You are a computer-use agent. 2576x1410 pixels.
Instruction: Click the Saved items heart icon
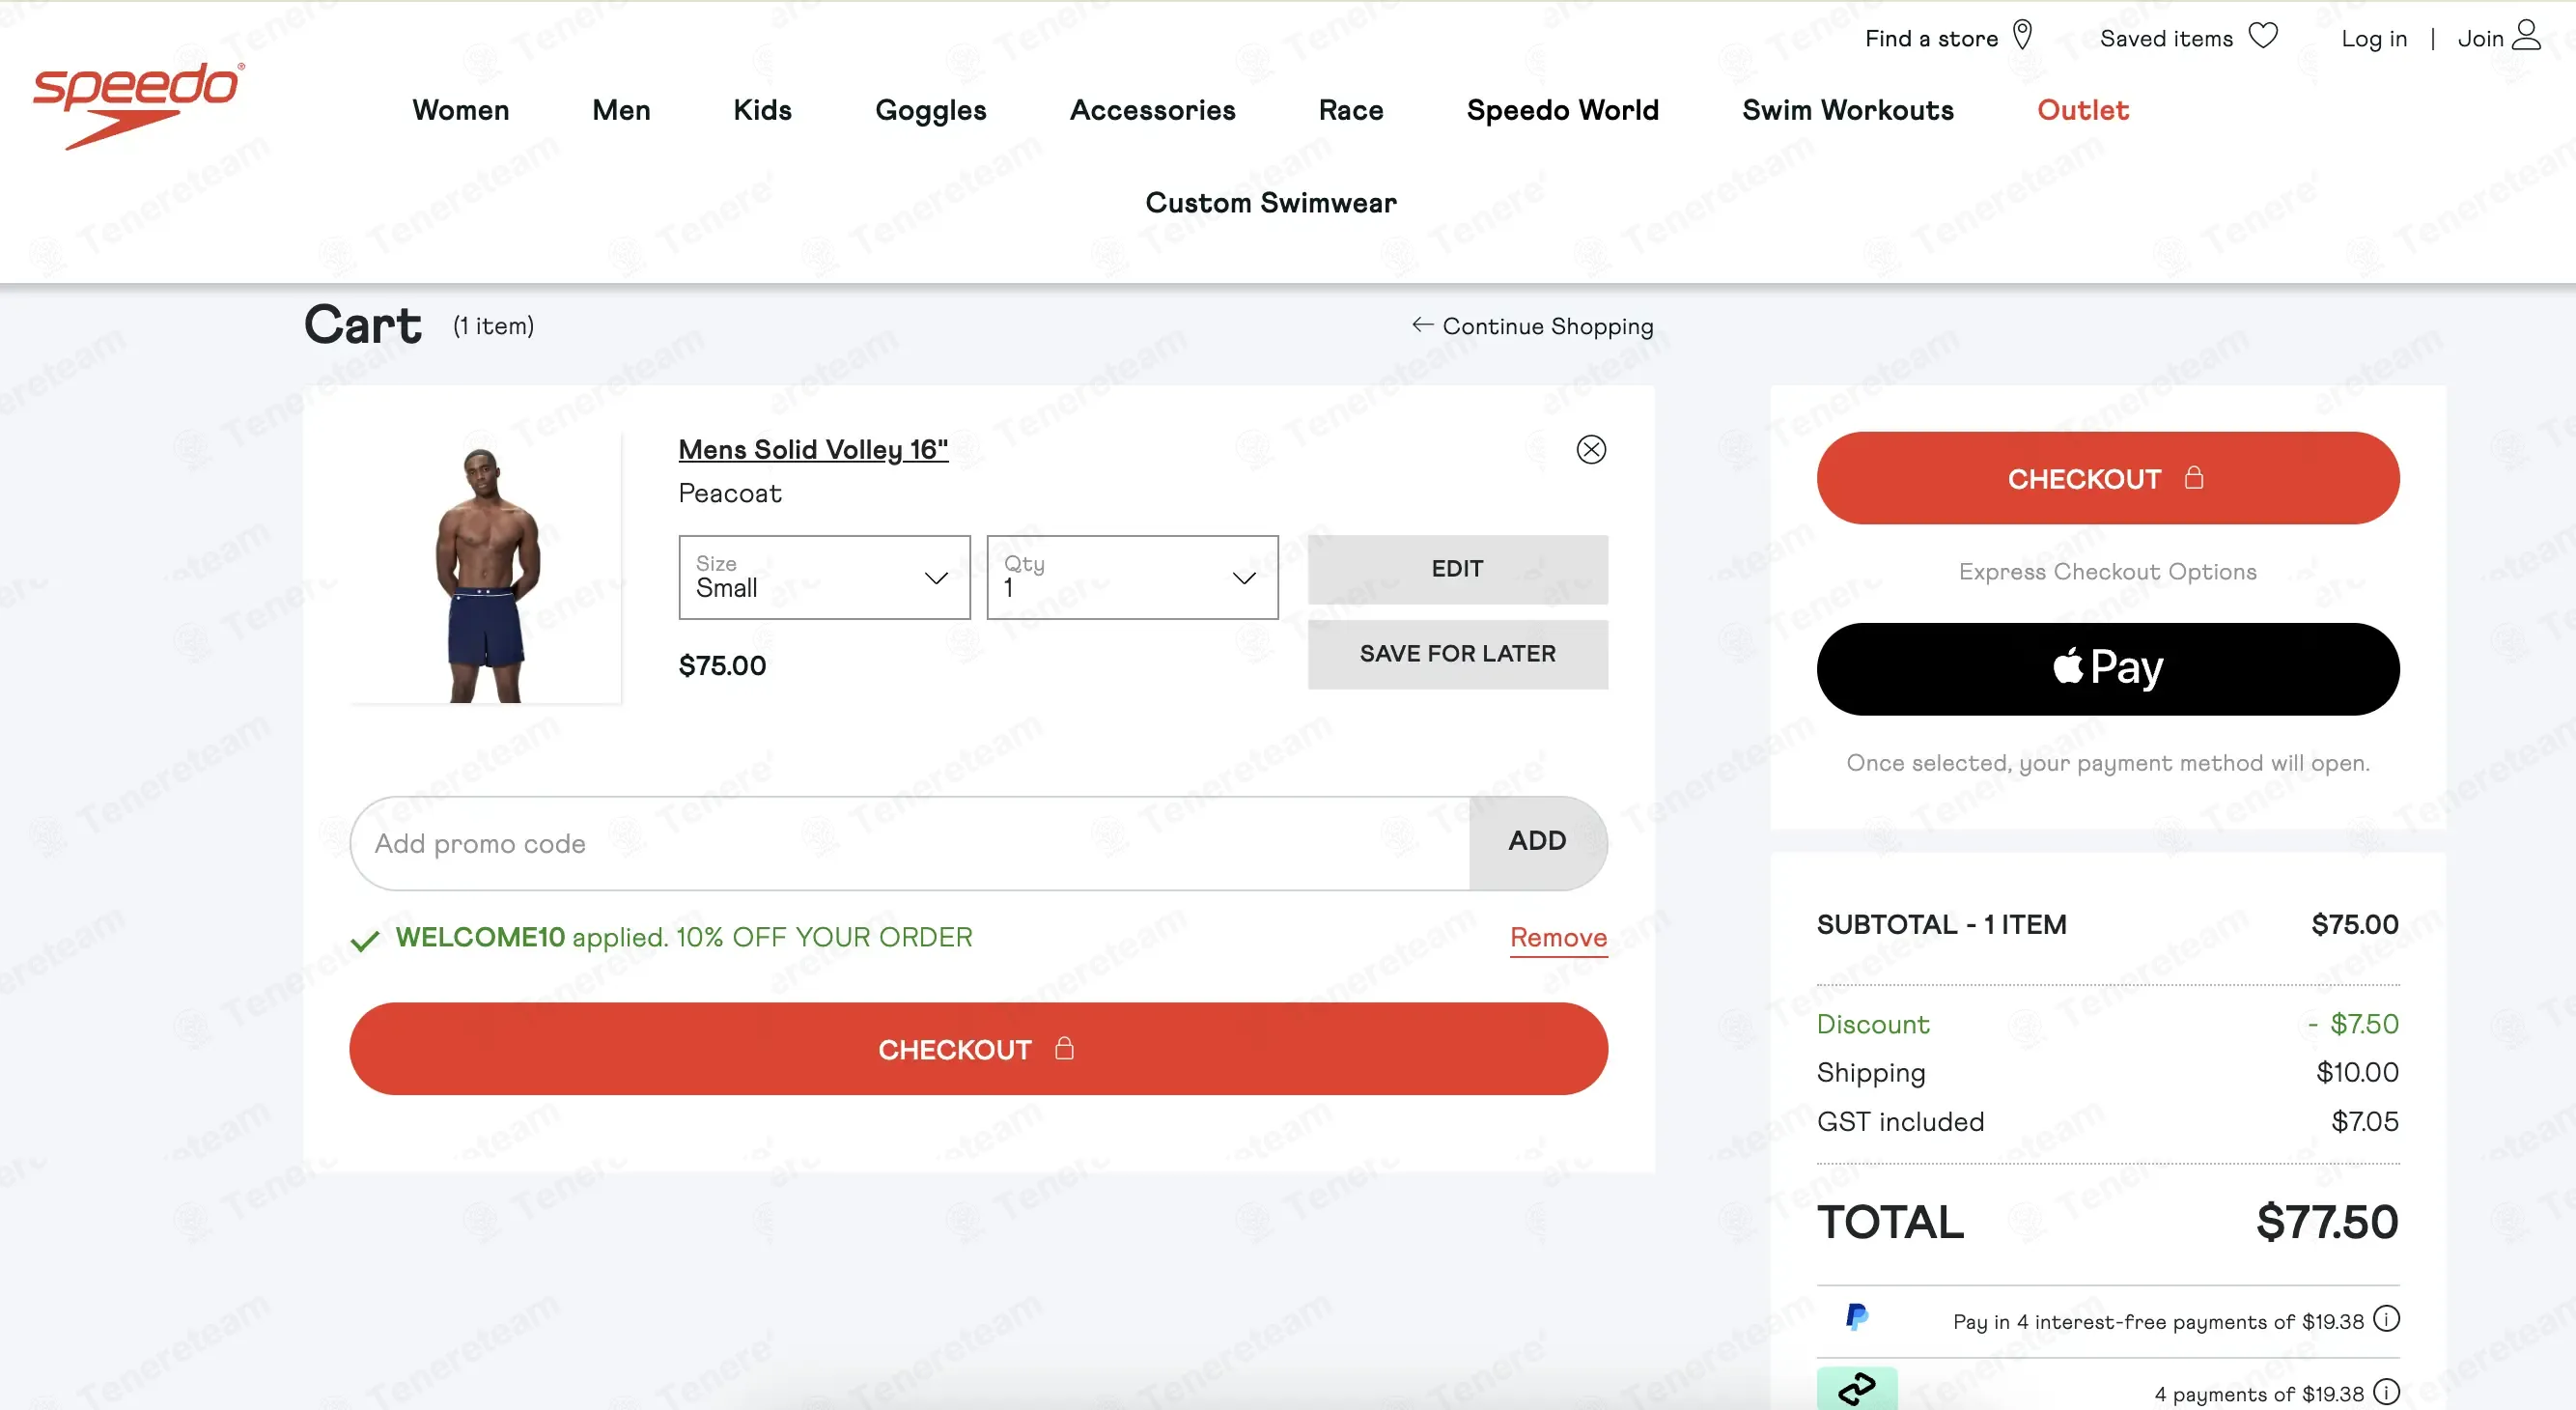pyautogui.click(x=2263, y=36)
